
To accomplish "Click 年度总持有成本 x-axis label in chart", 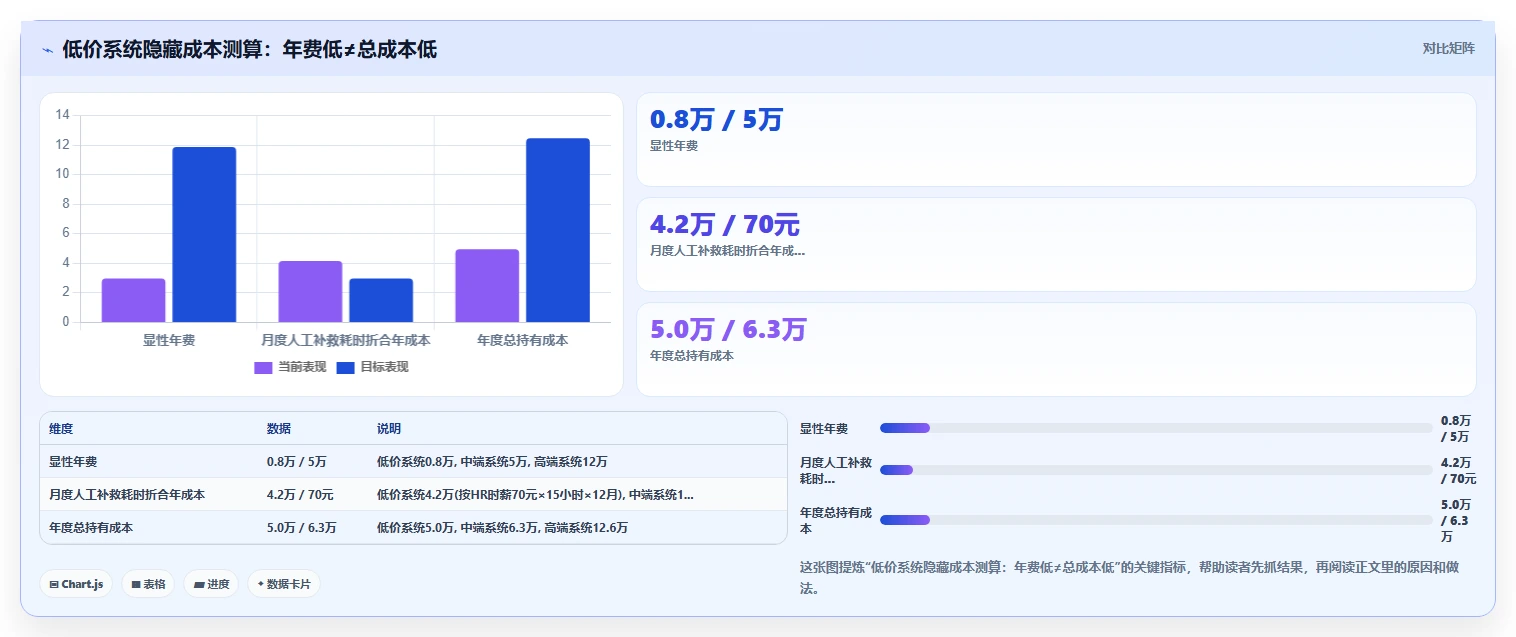I will (523, 340).
